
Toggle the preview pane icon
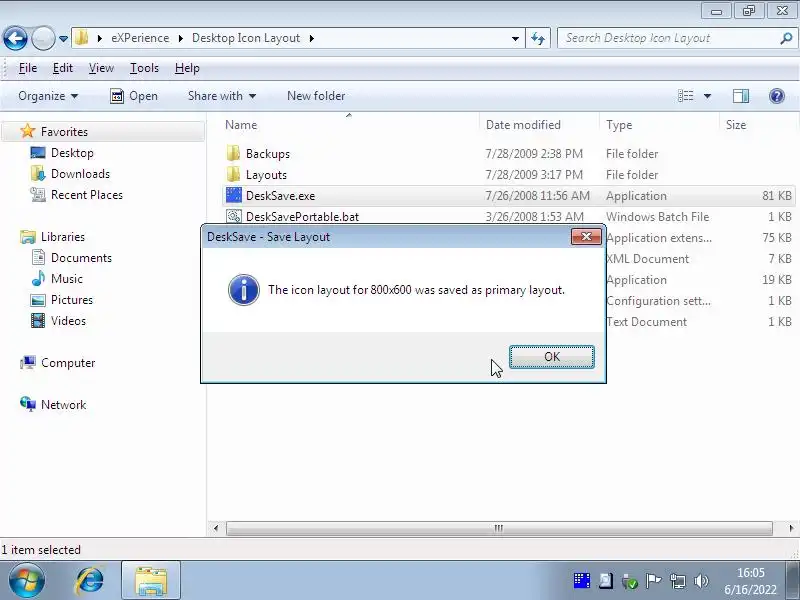(x=741, y=96)
